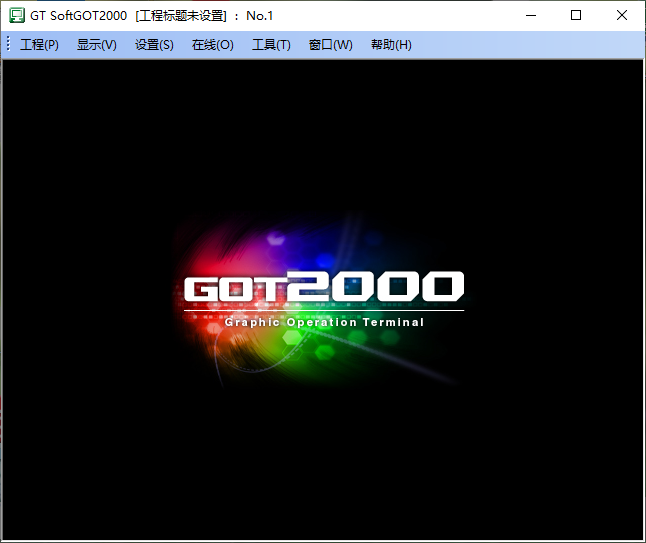Close the GT SoftGOT2000 window
Screen dimensions: 646x543
click(622, 16)
